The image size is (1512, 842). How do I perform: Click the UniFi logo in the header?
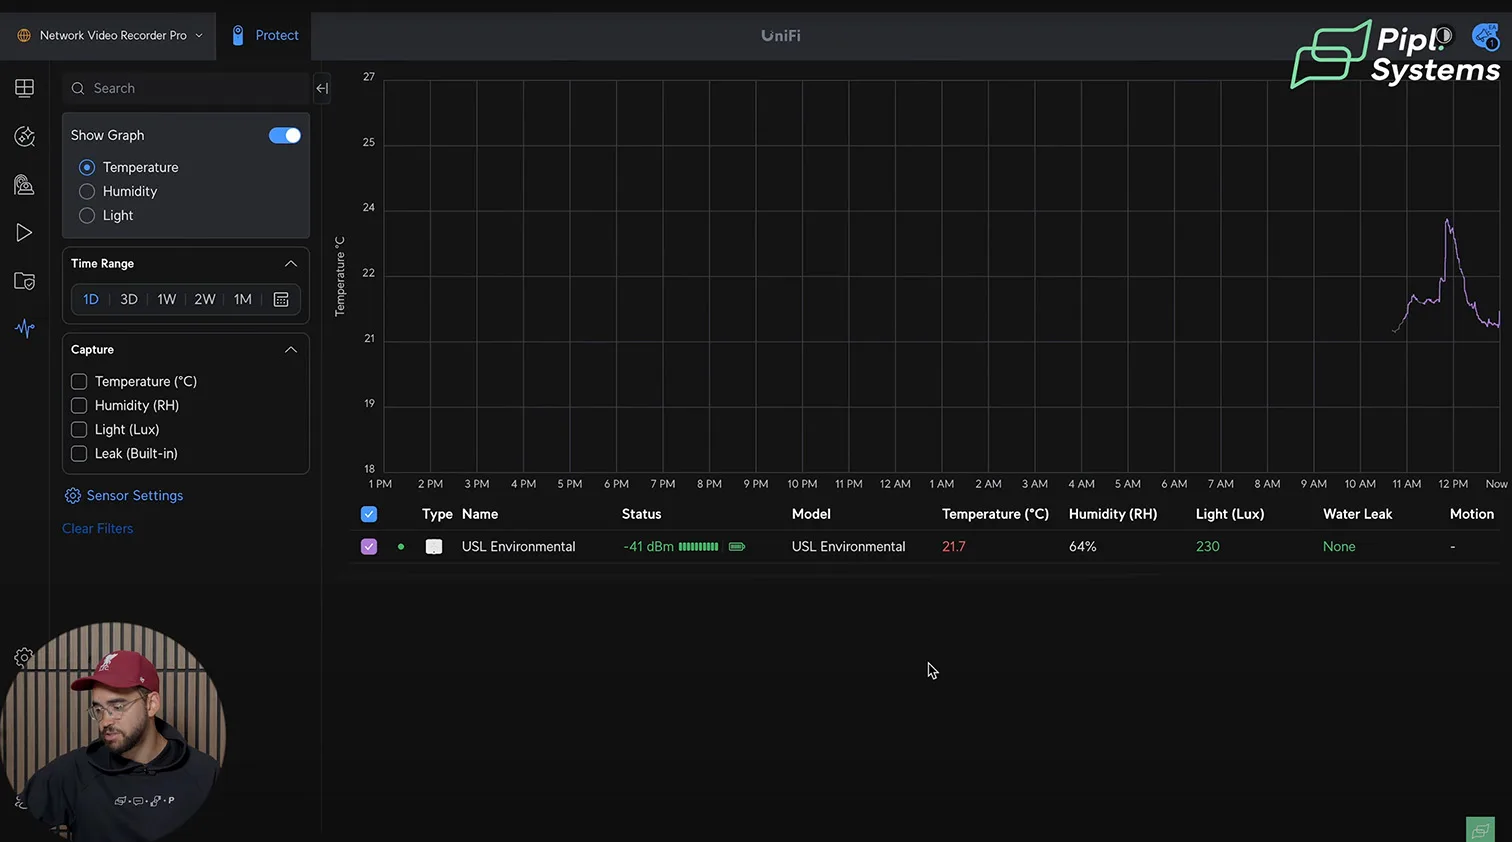click(x=781, y=35)
